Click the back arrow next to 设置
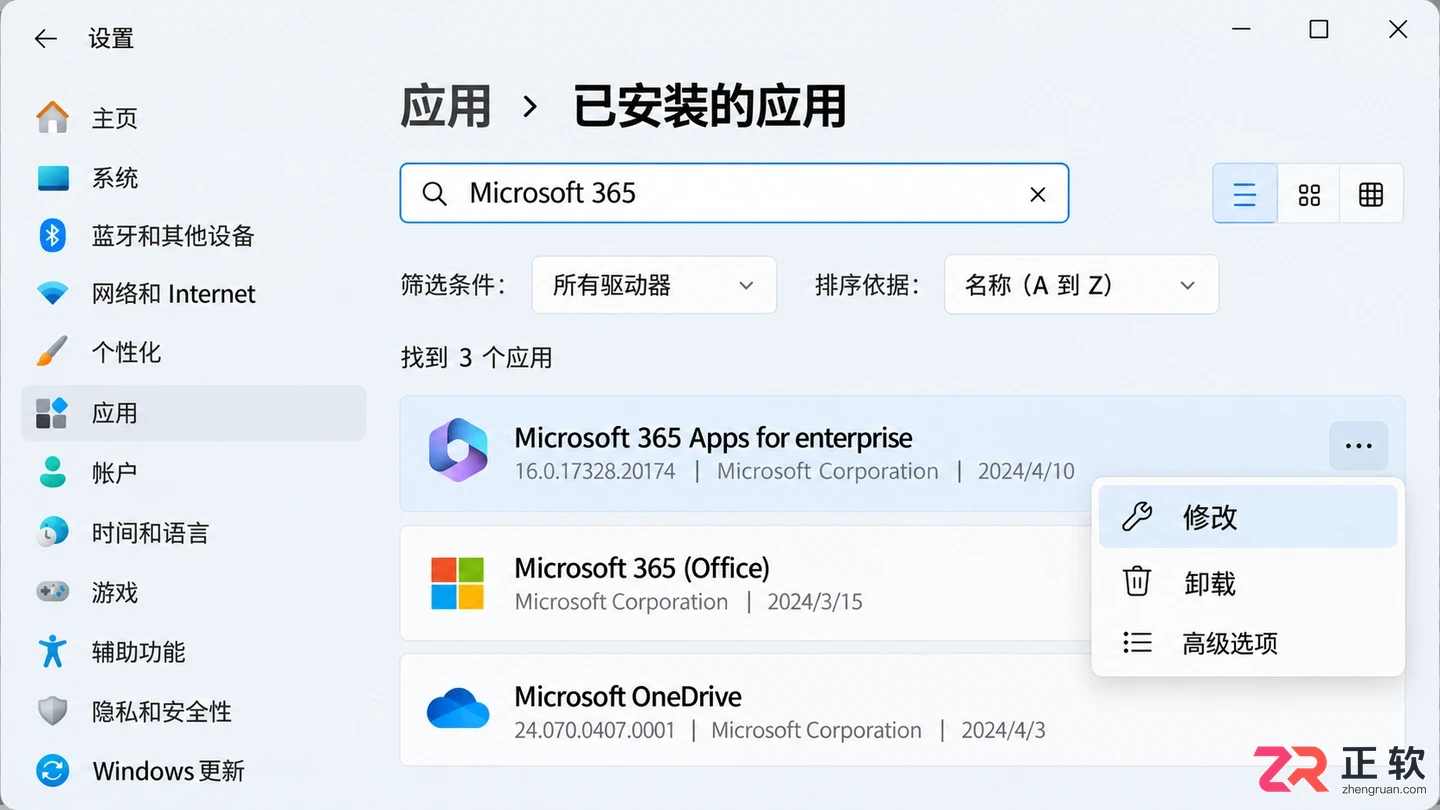The height and width of the screenshot is (810, 1440). coord(45,39)
